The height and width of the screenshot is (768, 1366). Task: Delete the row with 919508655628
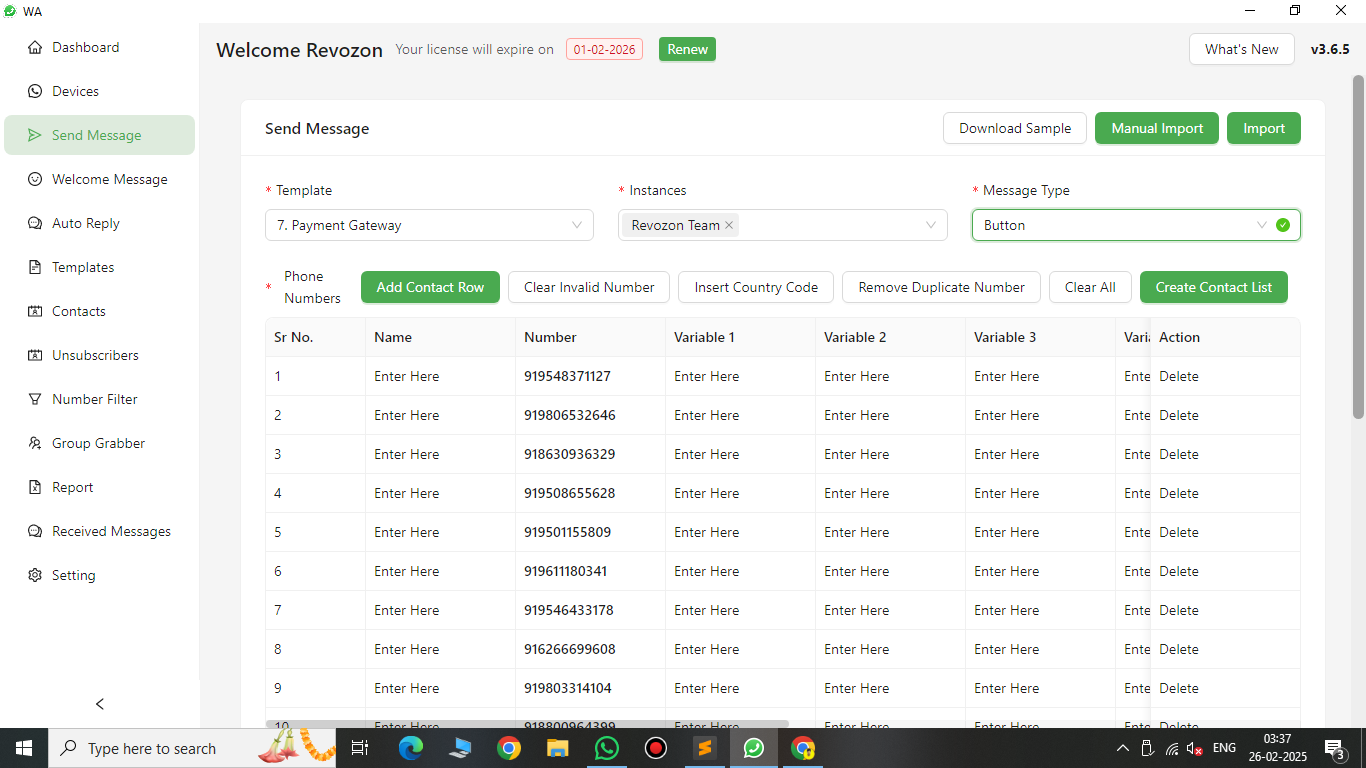pyautogui.click(x=1179, y=493)
